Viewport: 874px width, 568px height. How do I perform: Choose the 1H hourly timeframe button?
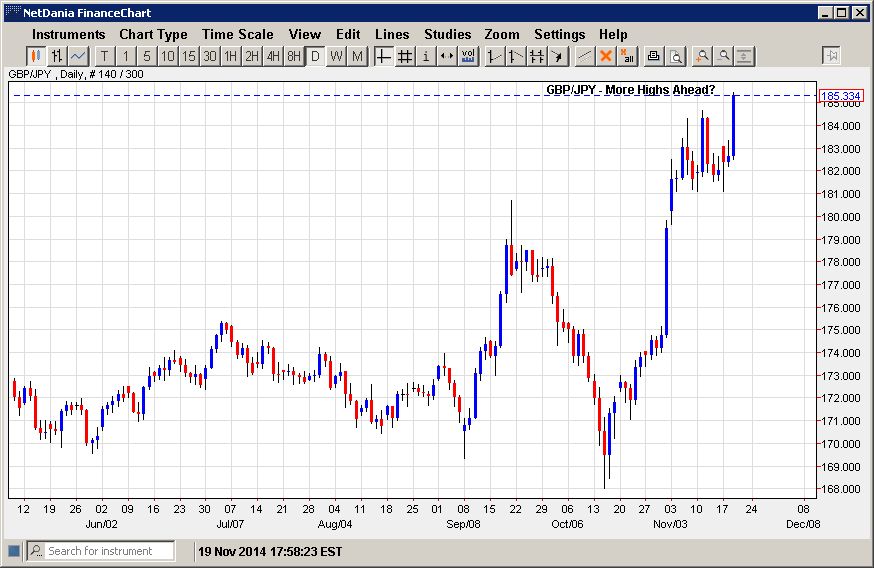click(x=231, y=56)
